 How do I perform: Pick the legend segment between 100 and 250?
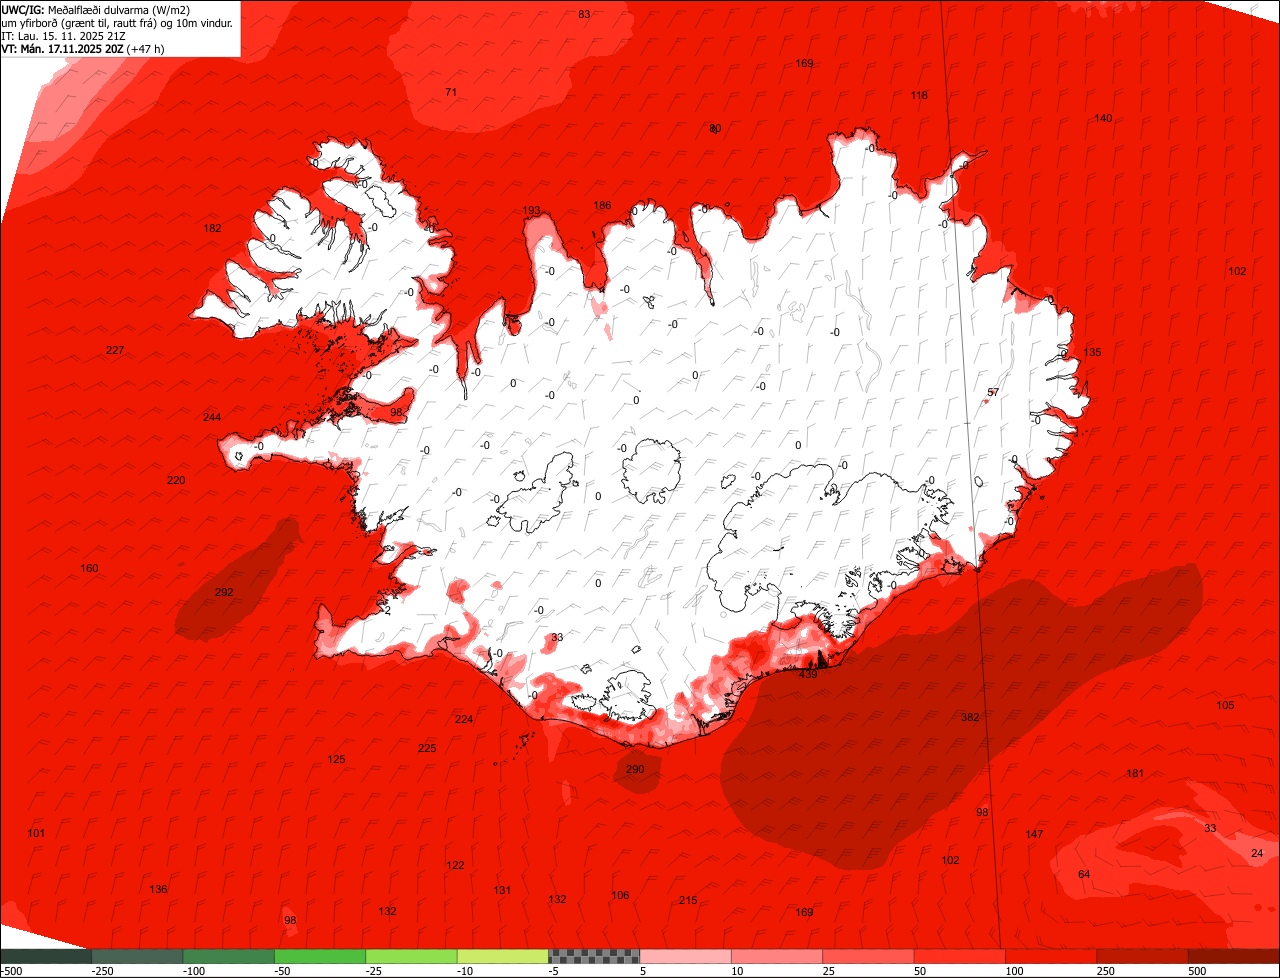pyautogui.click(x=1050, y=956)
